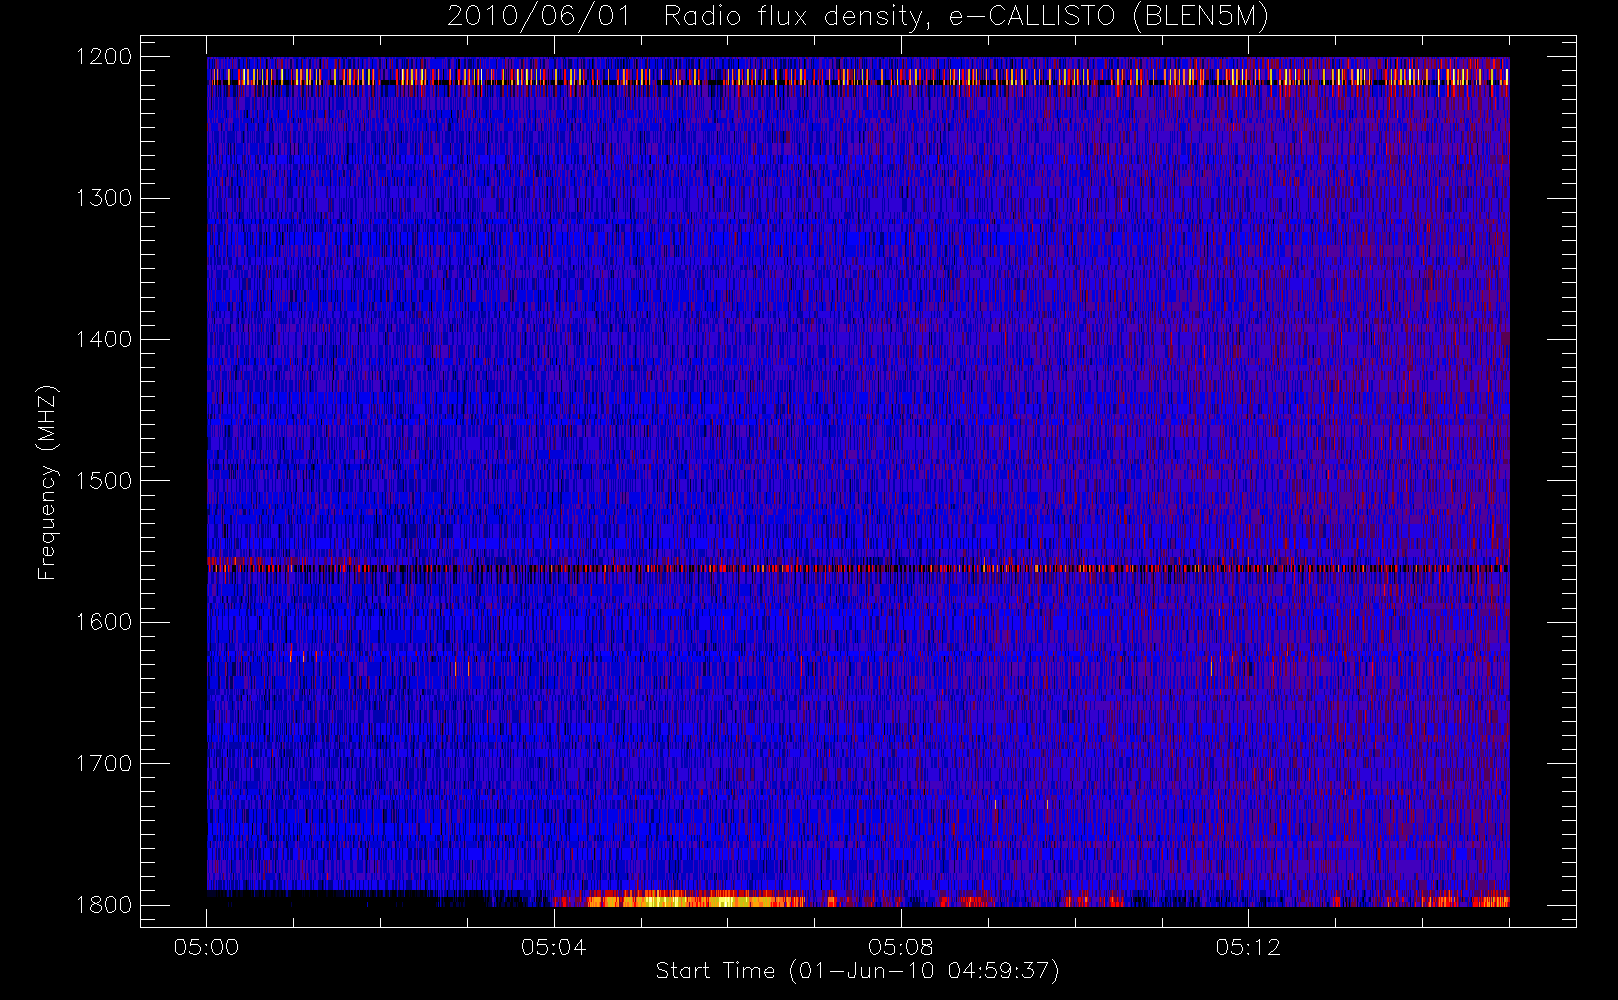This screenshot has width=1618, height=1000.
Task: Click the Start Time axis label
Action: click(x=857, y=970)
